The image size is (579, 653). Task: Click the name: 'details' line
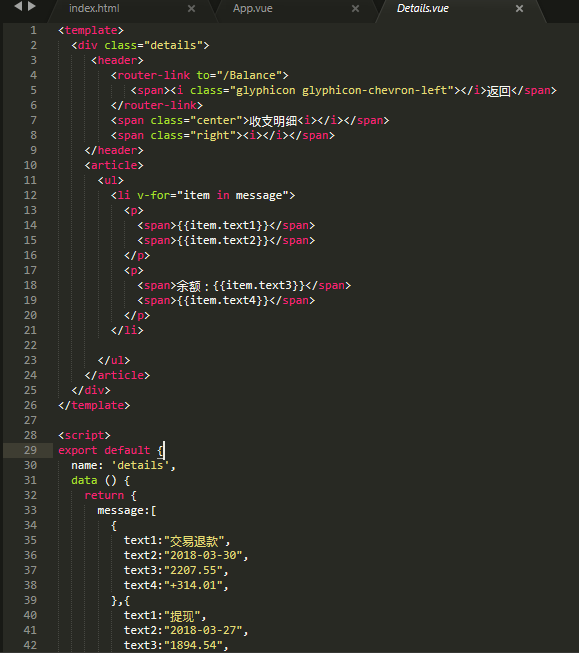(x=123, y=465)
